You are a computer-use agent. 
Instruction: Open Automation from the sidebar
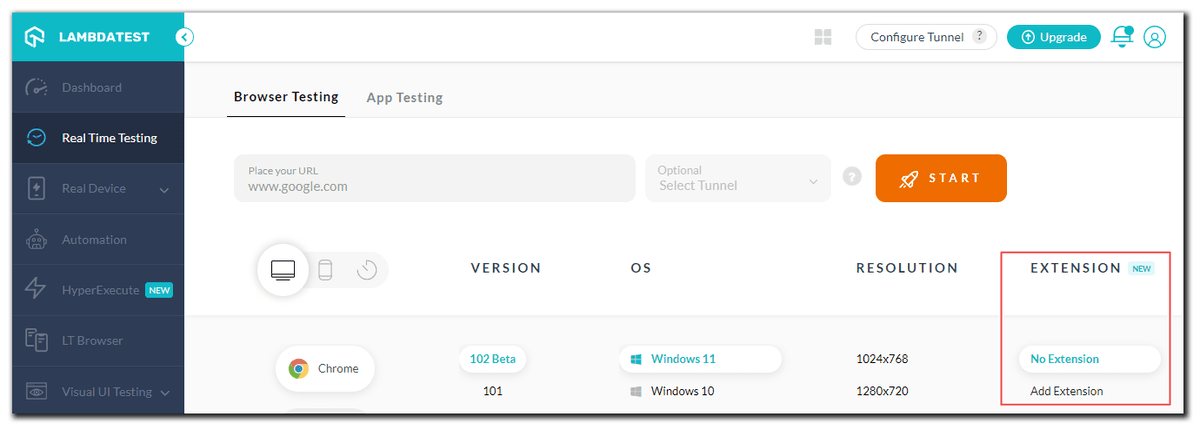point(94,240)
